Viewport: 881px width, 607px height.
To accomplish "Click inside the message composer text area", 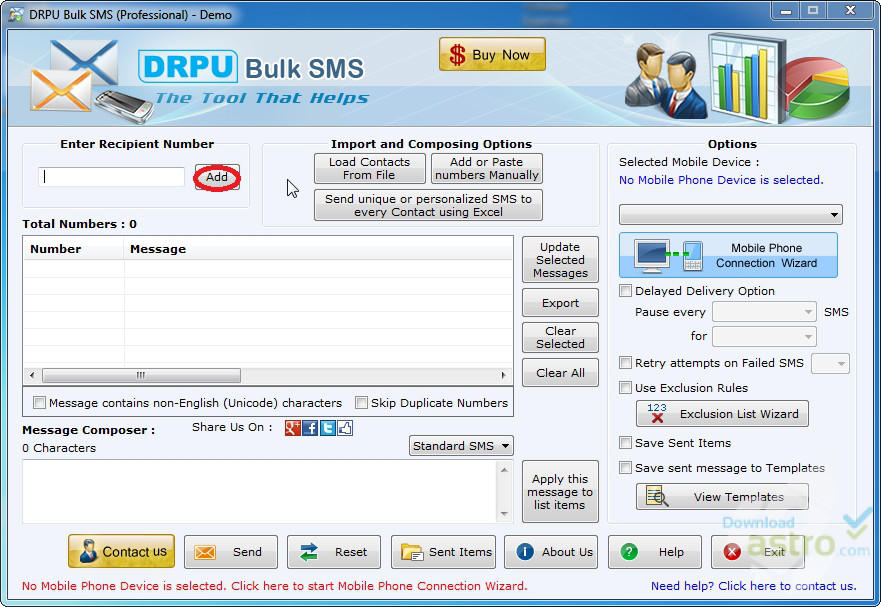I will pos(258,492).
